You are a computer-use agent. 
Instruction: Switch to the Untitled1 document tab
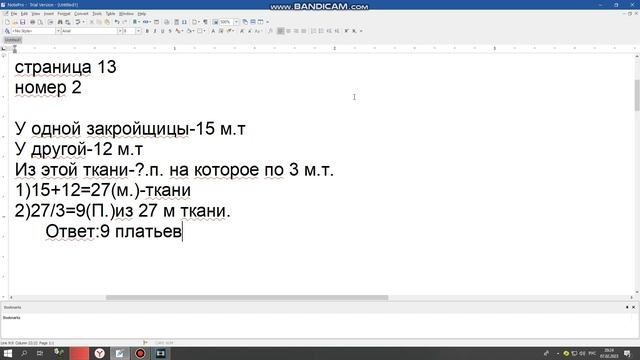(13, 40)
